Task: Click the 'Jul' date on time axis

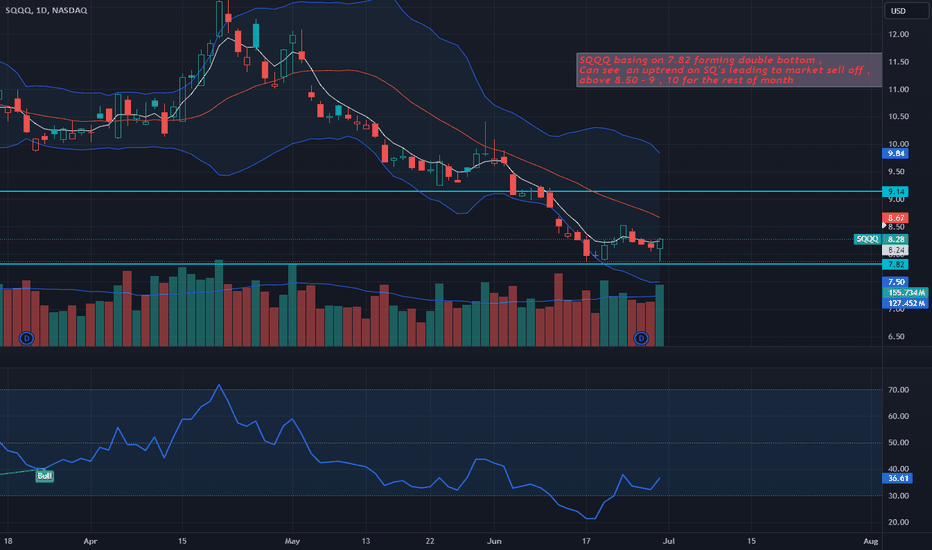Action: tap(669, 541)
